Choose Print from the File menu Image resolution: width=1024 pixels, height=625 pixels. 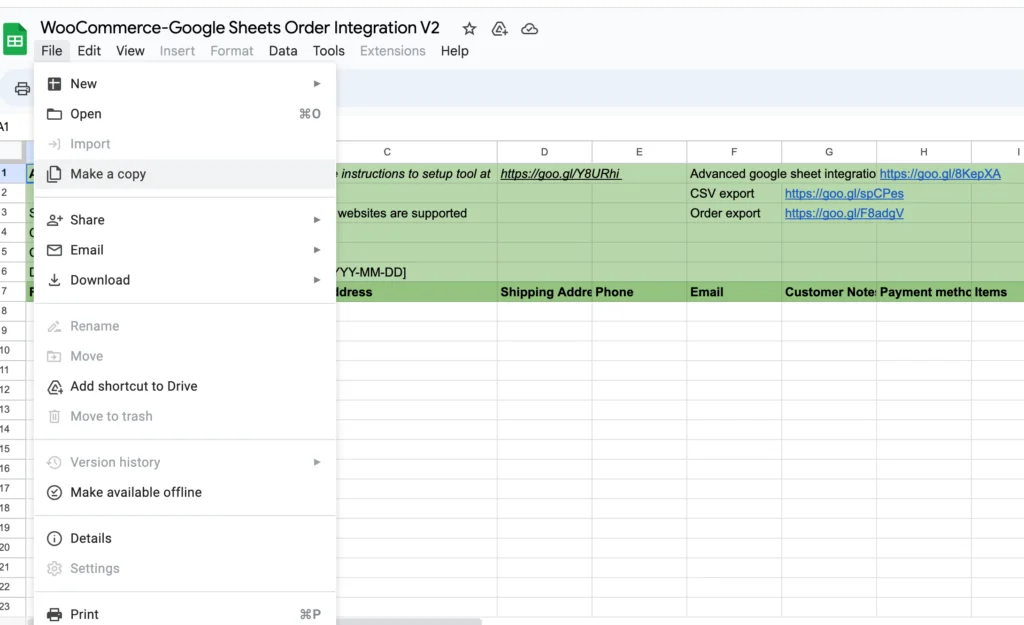[185, 615]
